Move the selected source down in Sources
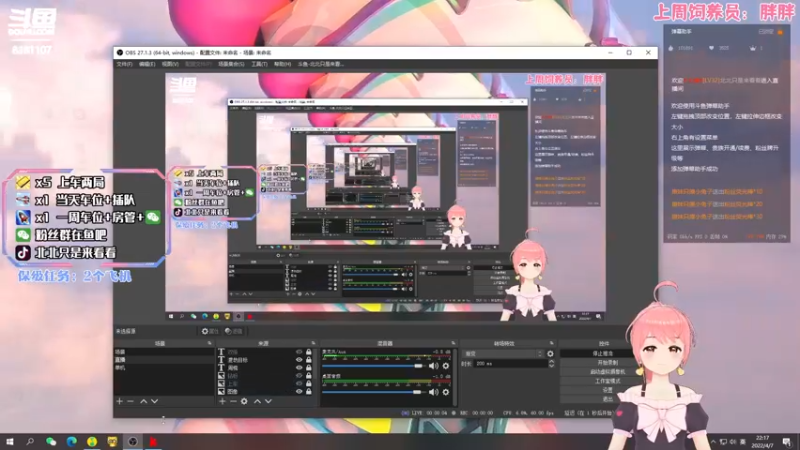This screenshot has width=800, height=450. coord(268,402)
